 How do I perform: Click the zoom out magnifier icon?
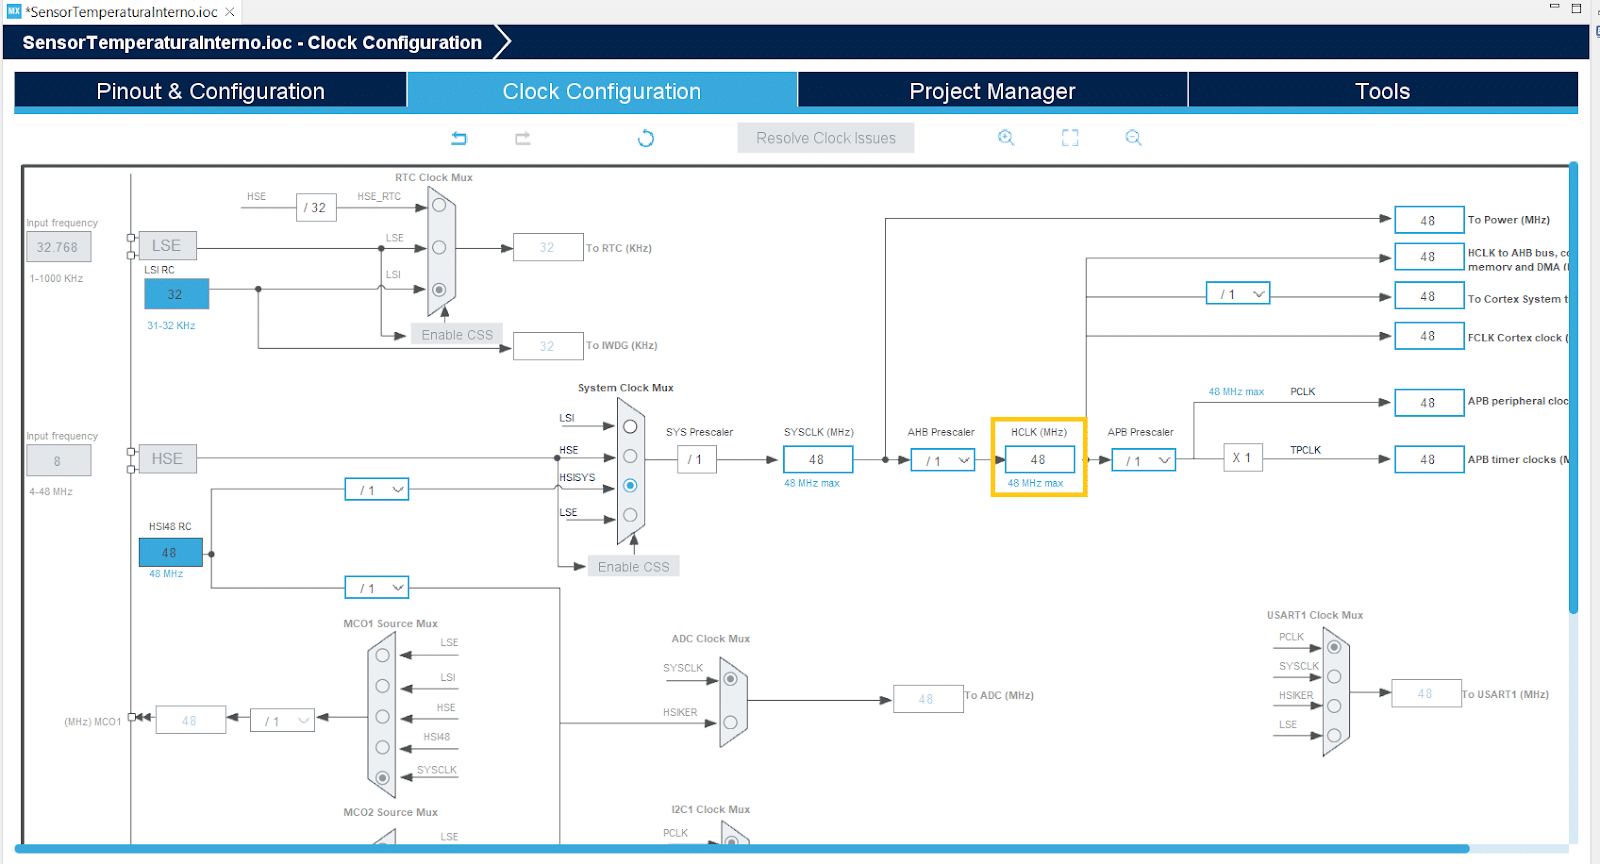click(1133, 138)
